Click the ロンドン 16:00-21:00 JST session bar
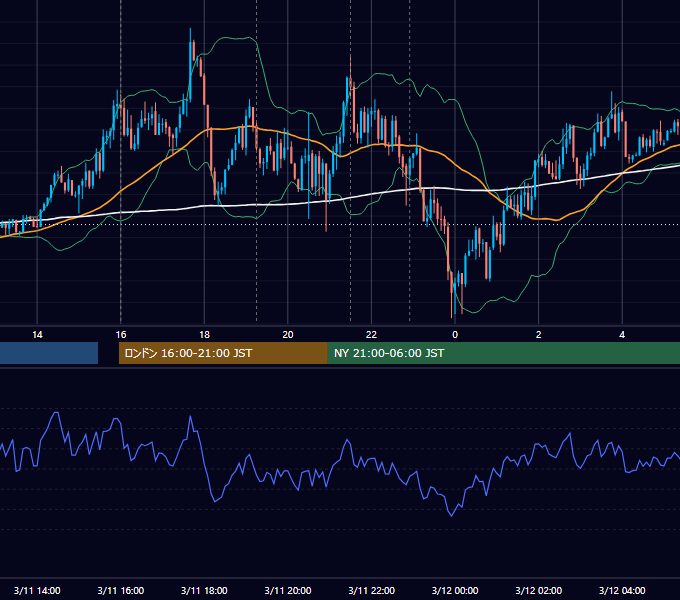The width and height of the screenshot is (680, 600). pos(223,353)
